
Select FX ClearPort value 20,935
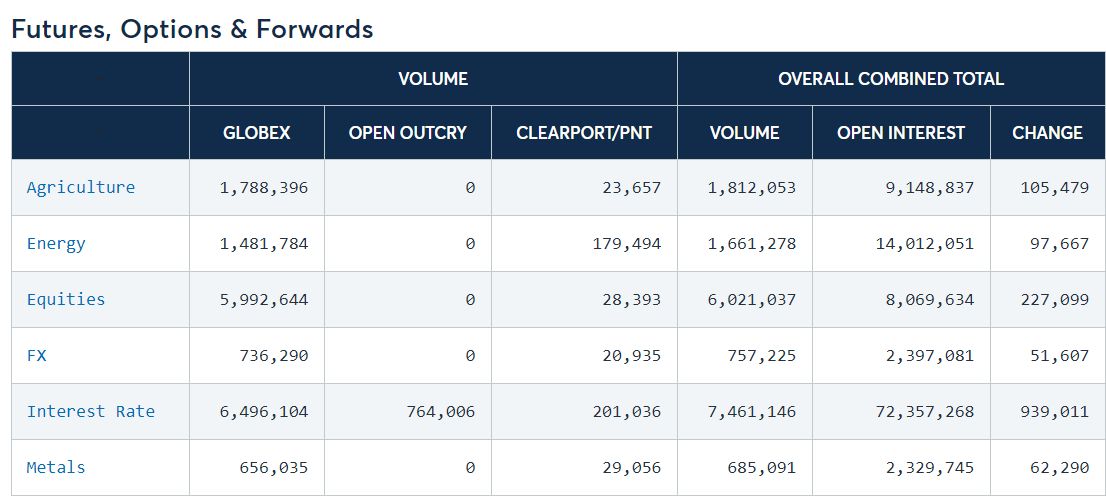[x=631, y=356]
